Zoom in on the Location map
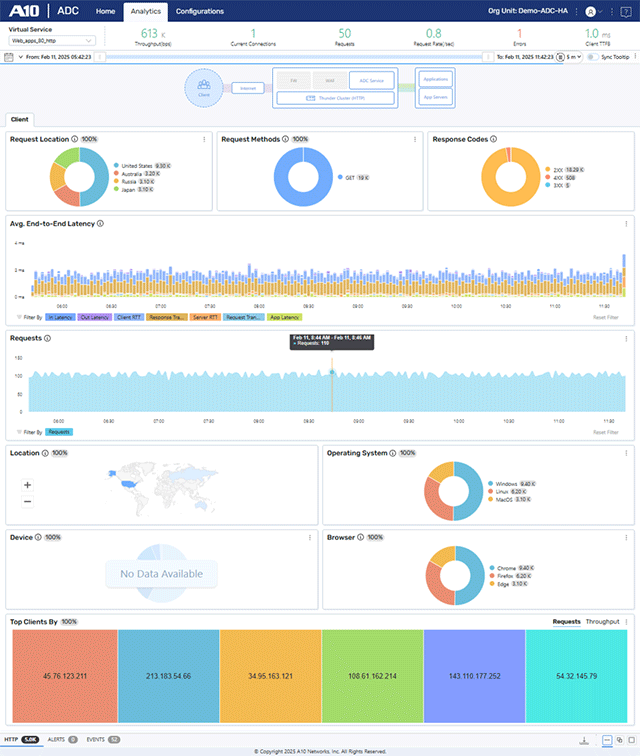The width and height of the screenshot is (640, 756). (26, 484)
